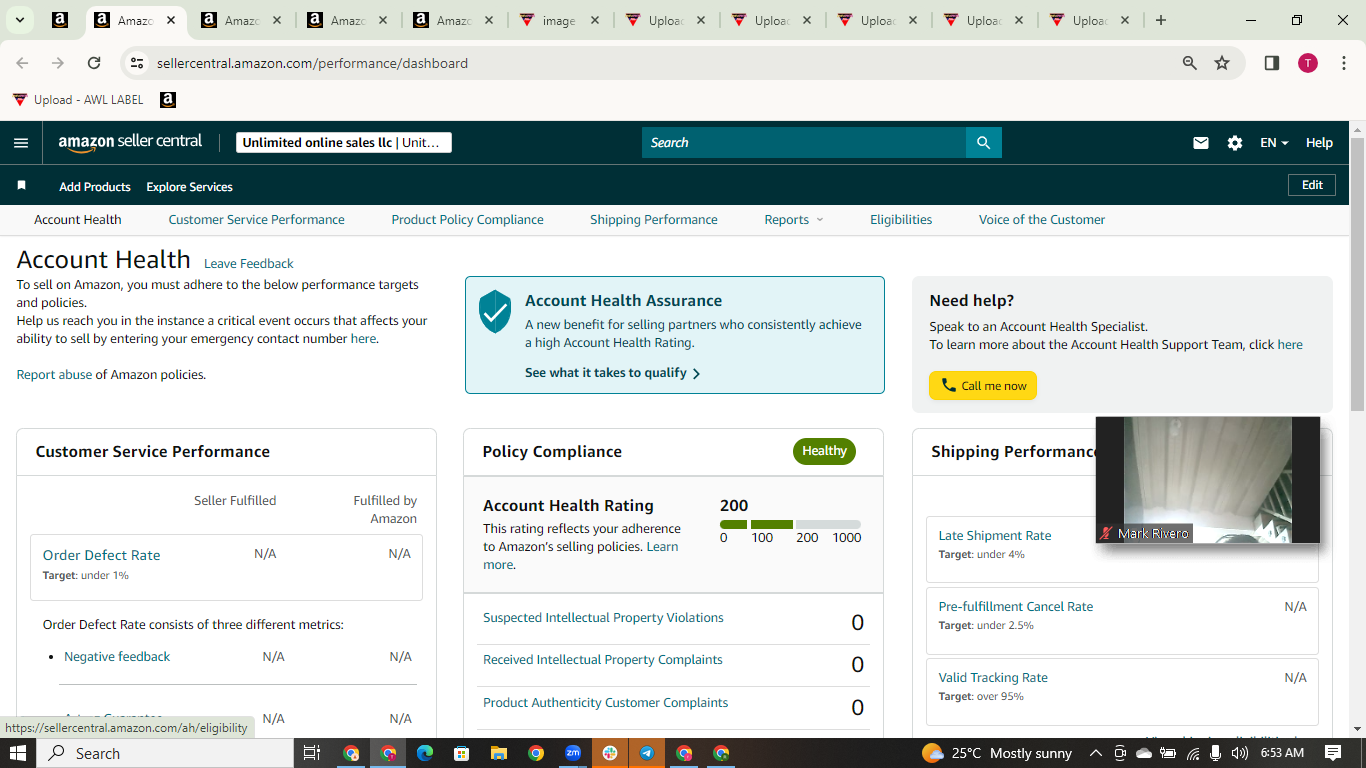This screenshot has width=1366, height=768.
Task: Switch to Customer Service Performance tab
Action: [x=257, y=220]
